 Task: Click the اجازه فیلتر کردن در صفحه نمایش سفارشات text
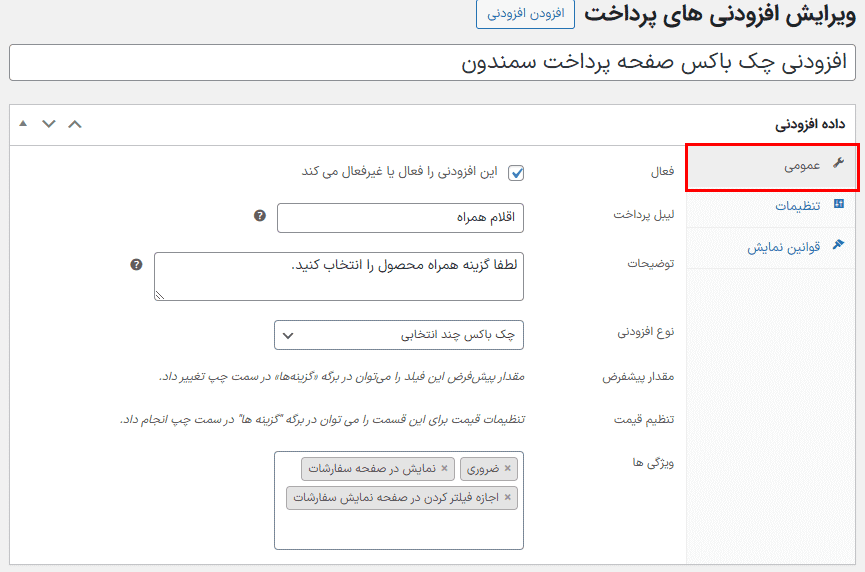[x=396, y=498]
